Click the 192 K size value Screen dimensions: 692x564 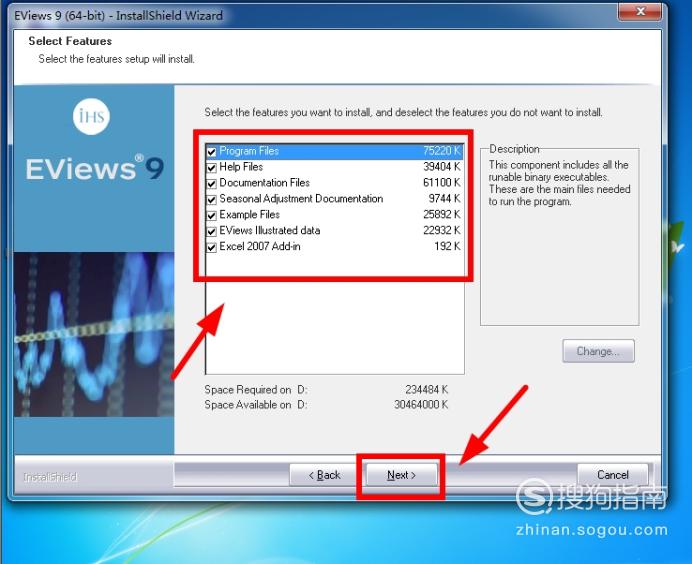point(447,246)
